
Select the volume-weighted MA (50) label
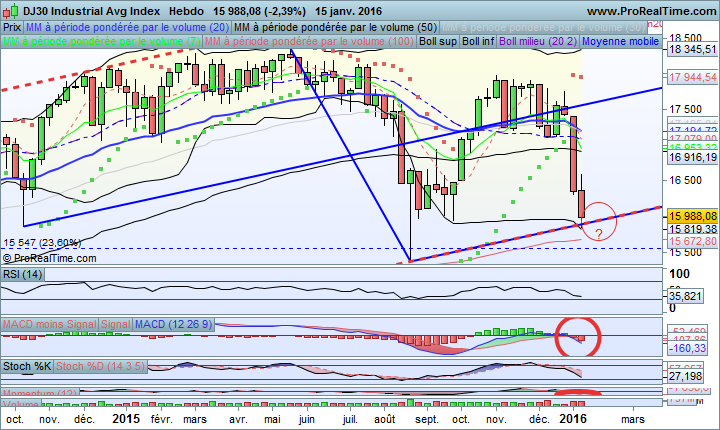335,28
